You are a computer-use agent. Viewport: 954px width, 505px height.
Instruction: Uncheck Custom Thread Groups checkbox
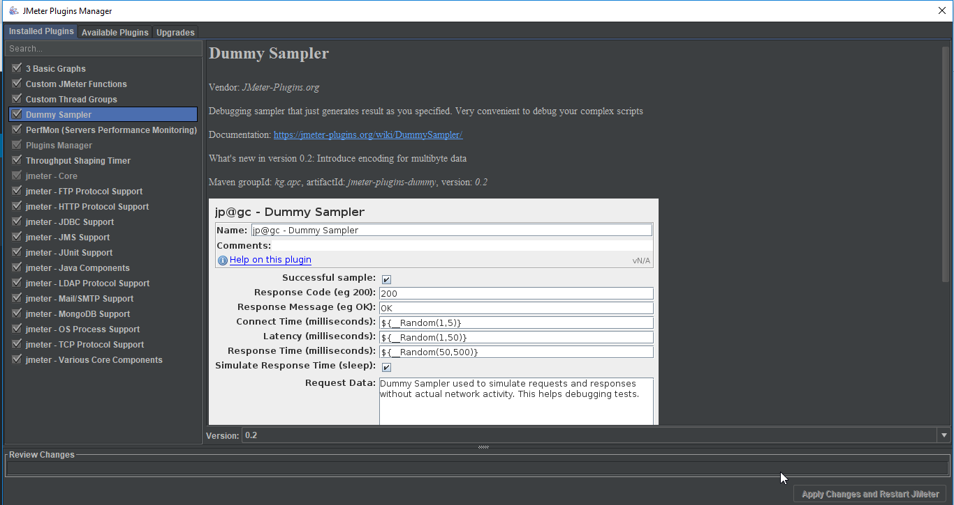[17, 99]
